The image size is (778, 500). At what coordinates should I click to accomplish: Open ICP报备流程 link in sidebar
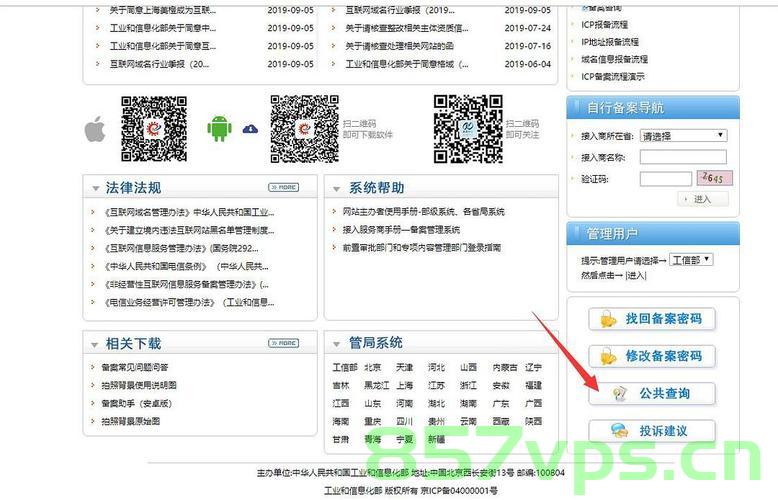[604, 25]
